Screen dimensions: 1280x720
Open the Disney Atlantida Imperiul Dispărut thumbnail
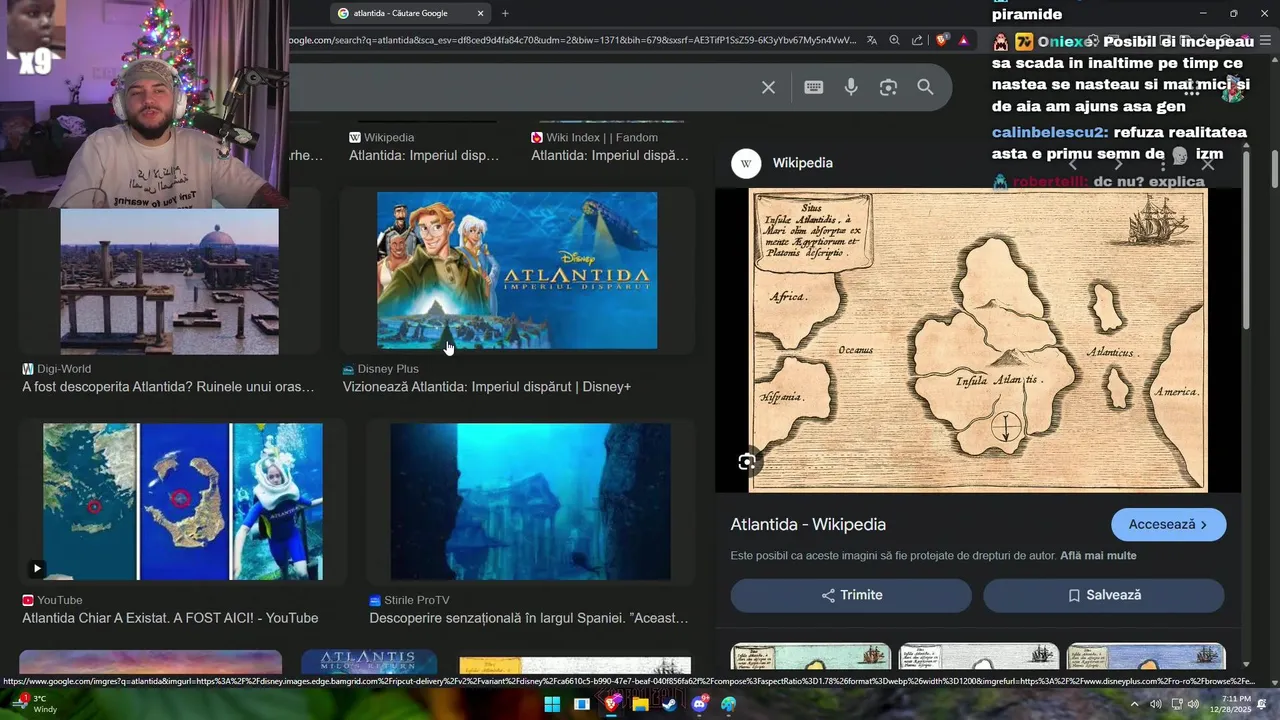tap(517, 270)
